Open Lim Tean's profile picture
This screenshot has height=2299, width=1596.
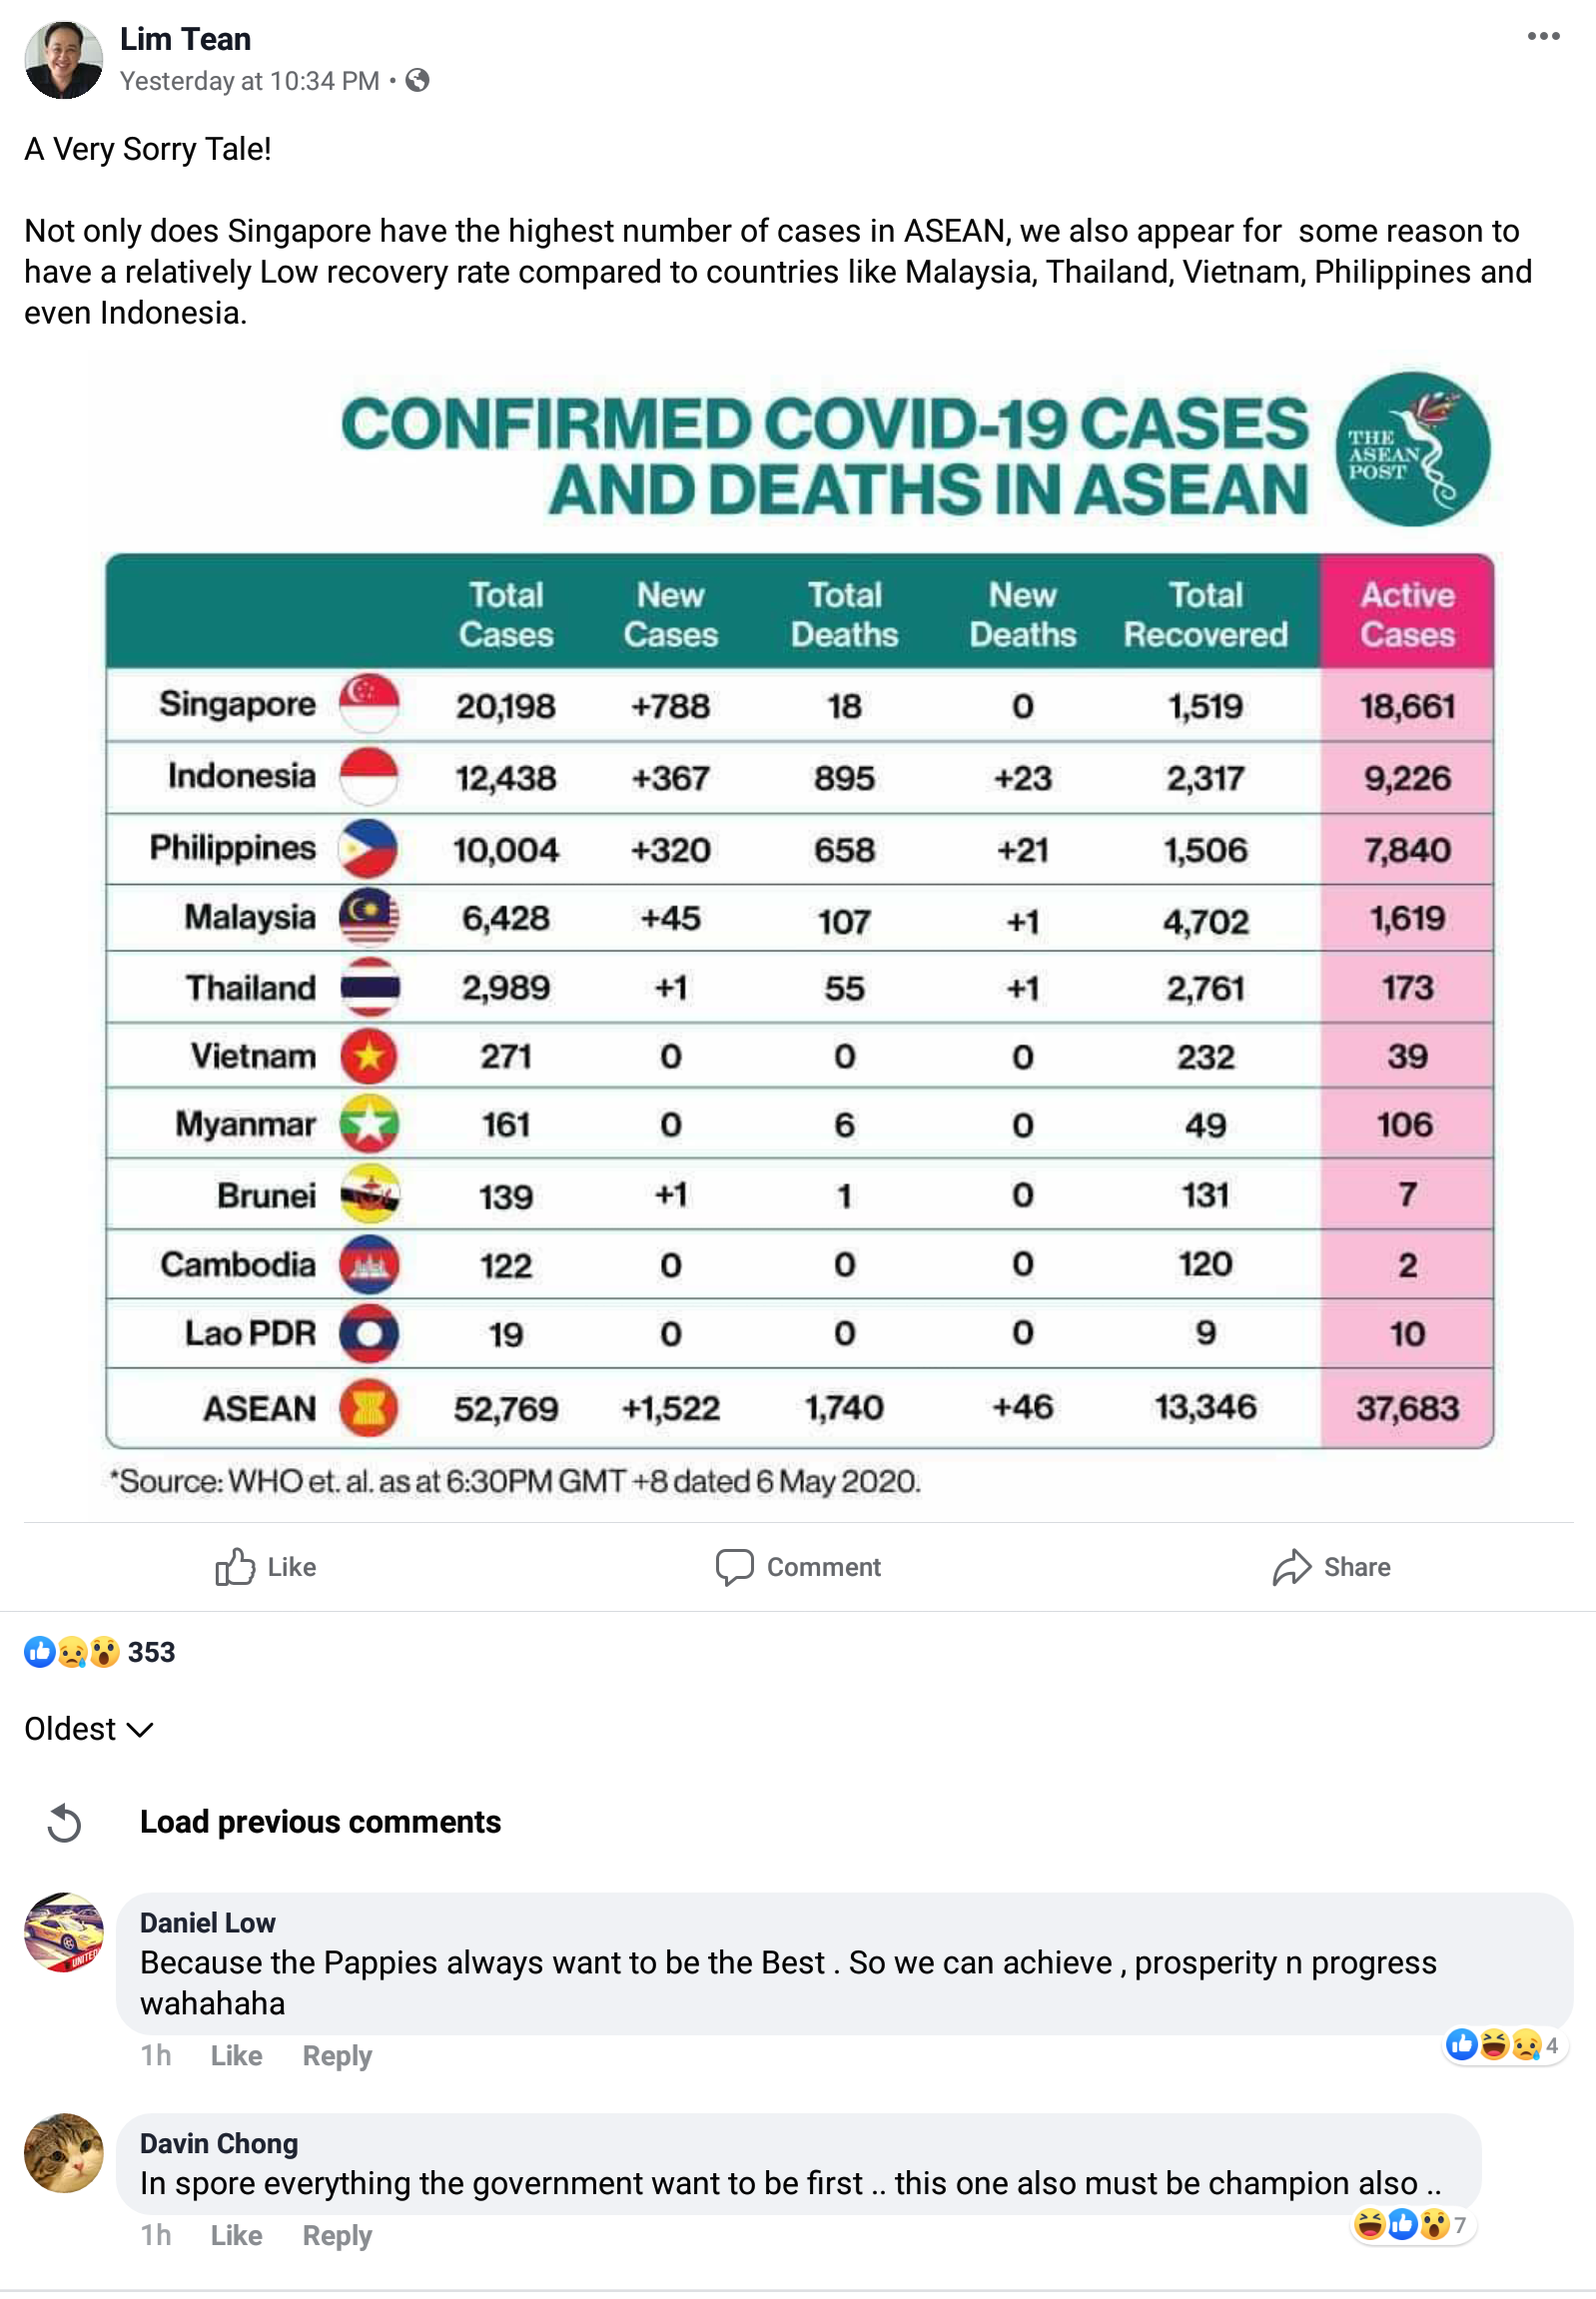tap(64, 60)
